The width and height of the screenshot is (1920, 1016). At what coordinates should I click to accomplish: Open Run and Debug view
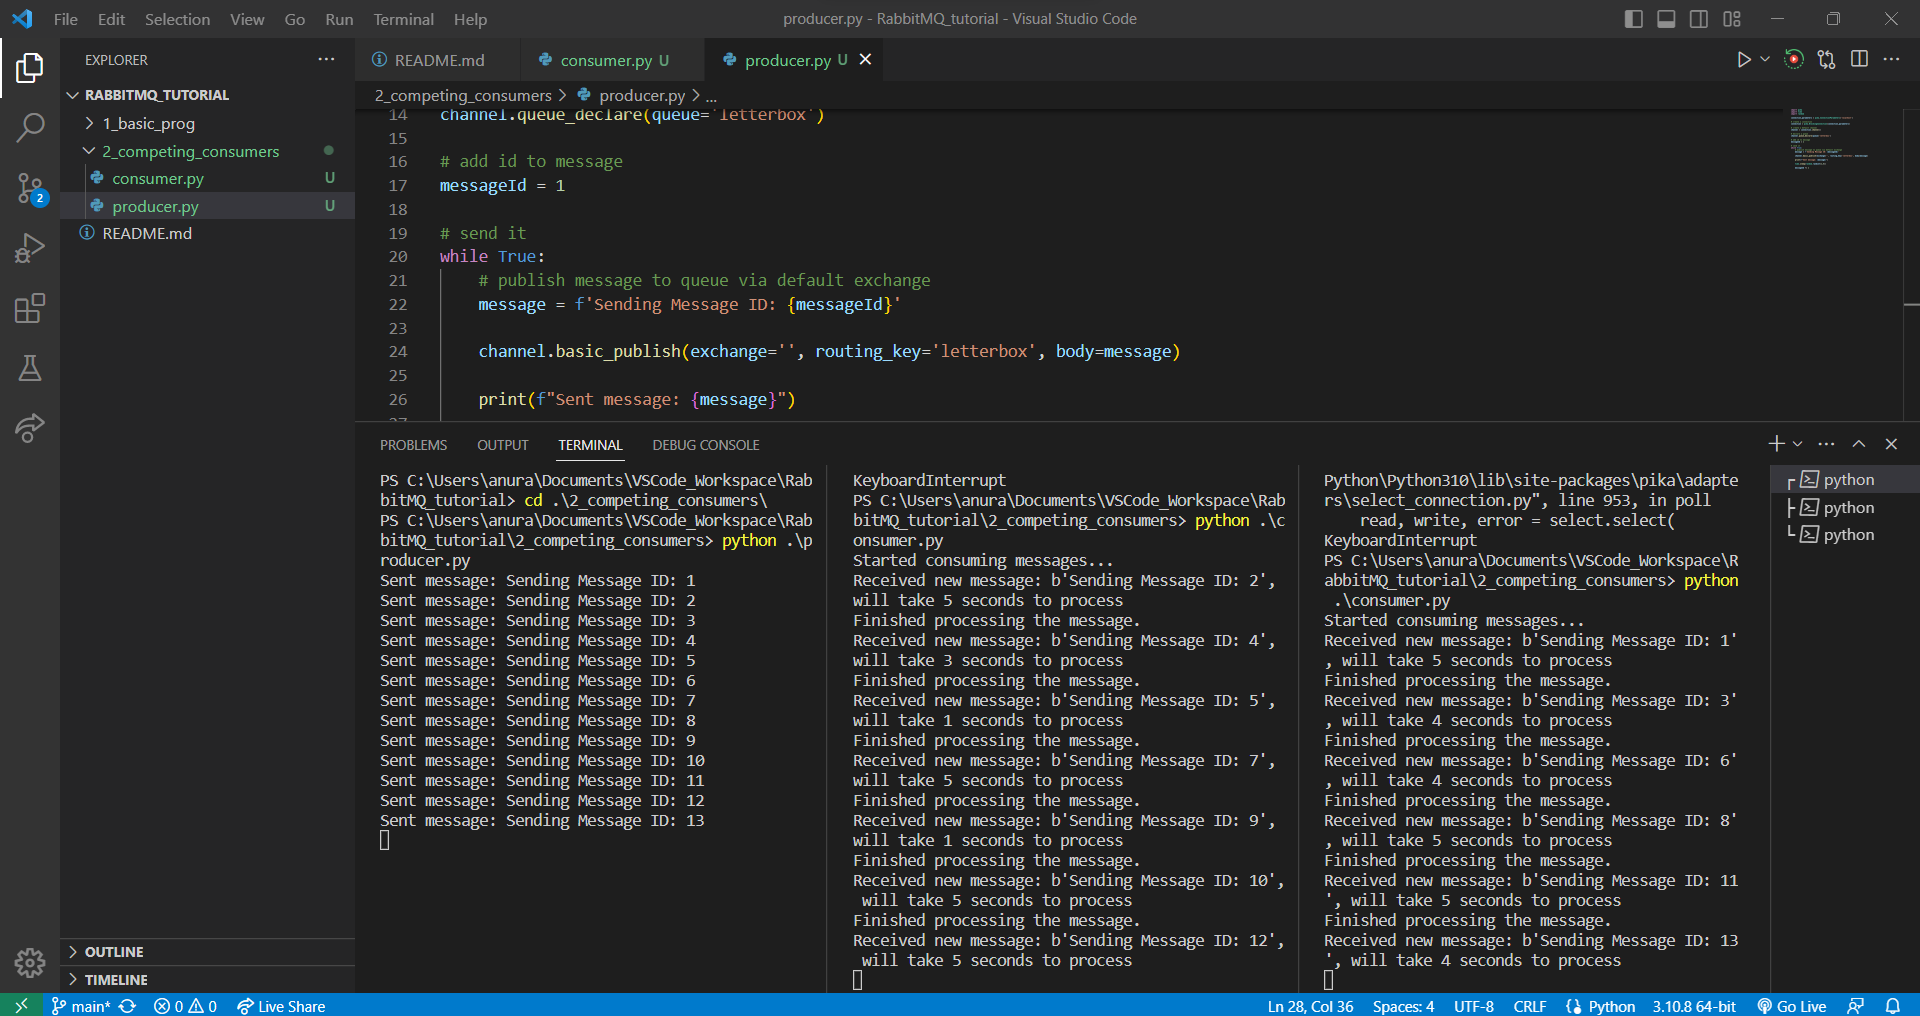(30, 248)
